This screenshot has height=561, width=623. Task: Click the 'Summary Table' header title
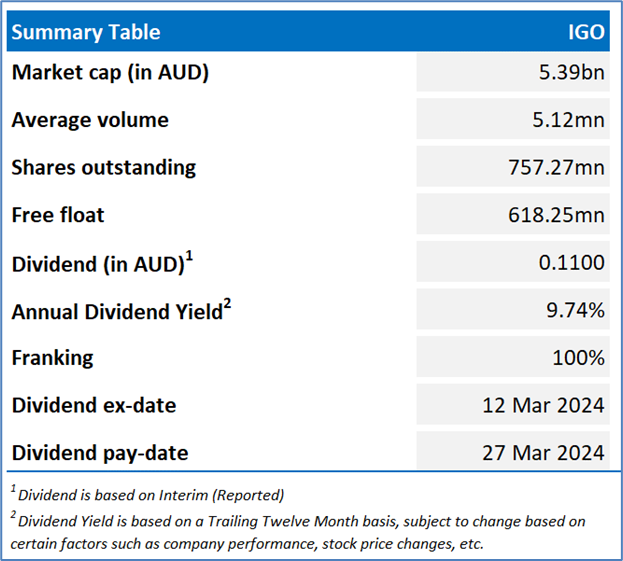[86, 32]
